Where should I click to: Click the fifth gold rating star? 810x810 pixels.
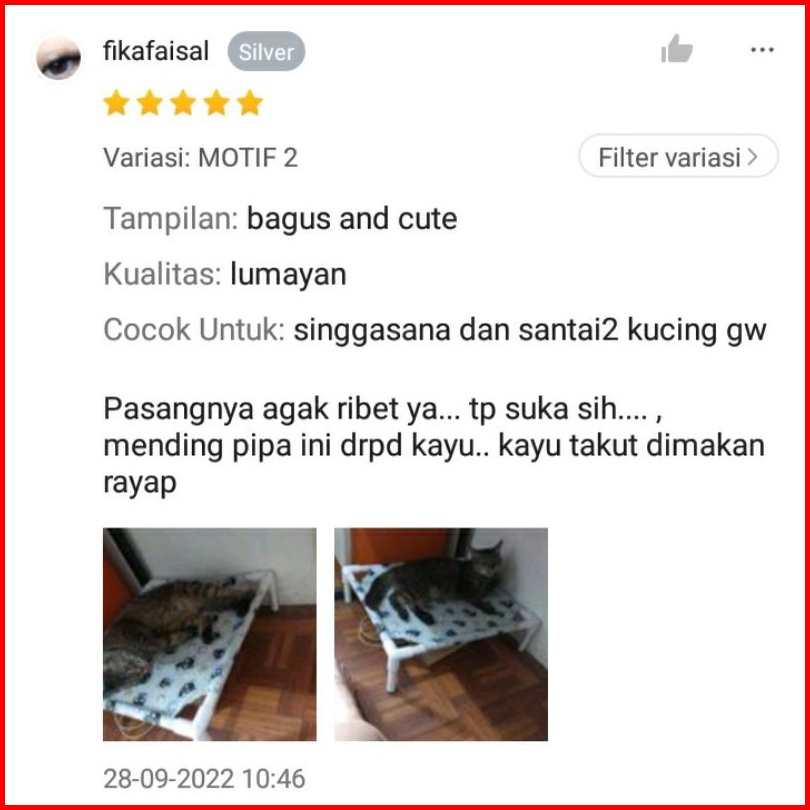click(x=250, y=102)
